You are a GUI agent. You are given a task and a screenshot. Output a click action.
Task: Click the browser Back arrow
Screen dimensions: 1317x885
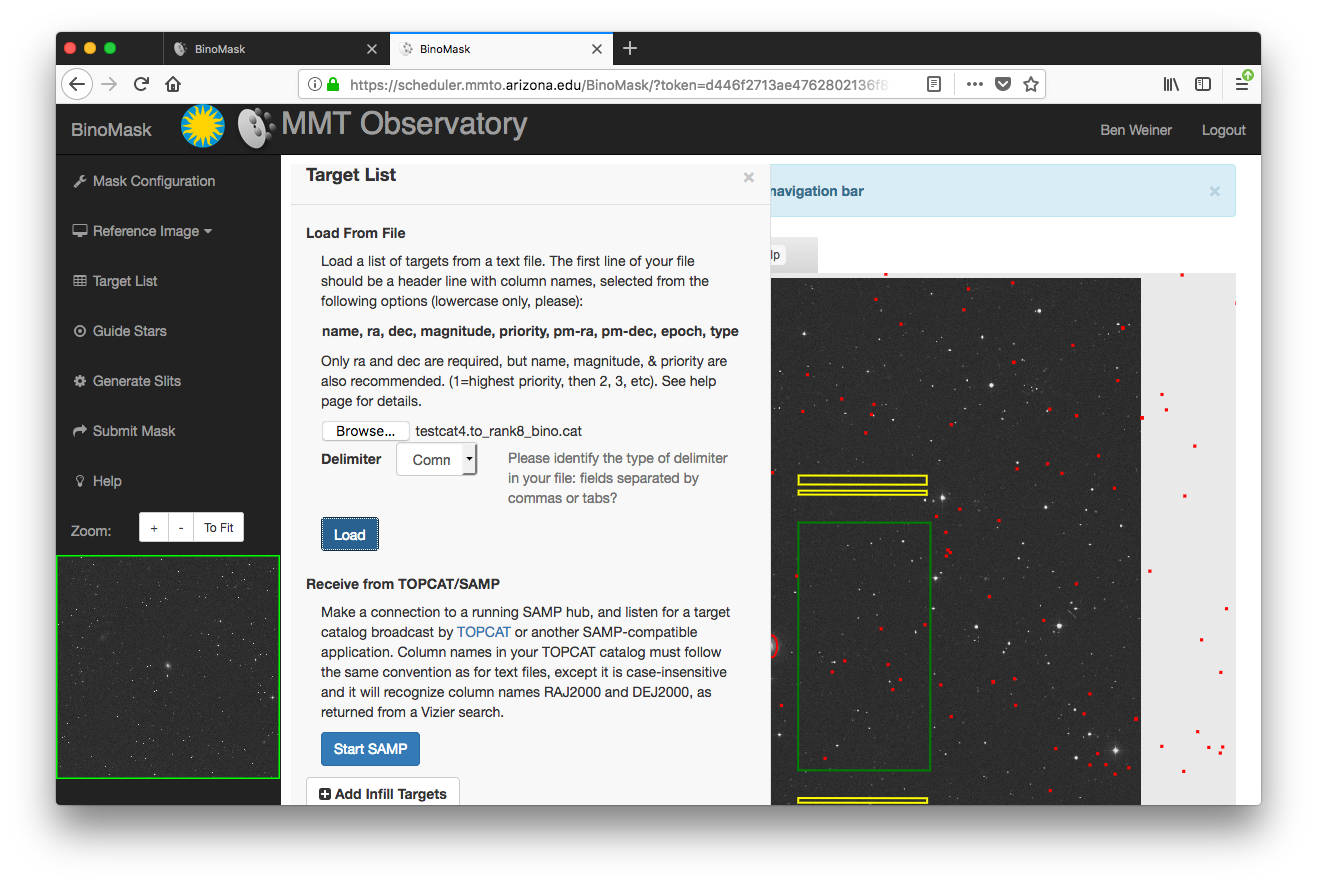pos(77,84)
